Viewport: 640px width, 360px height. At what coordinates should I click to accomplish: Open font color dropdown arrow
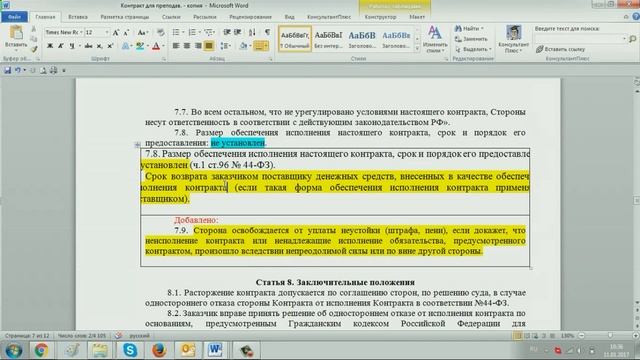tap(163, 46)
